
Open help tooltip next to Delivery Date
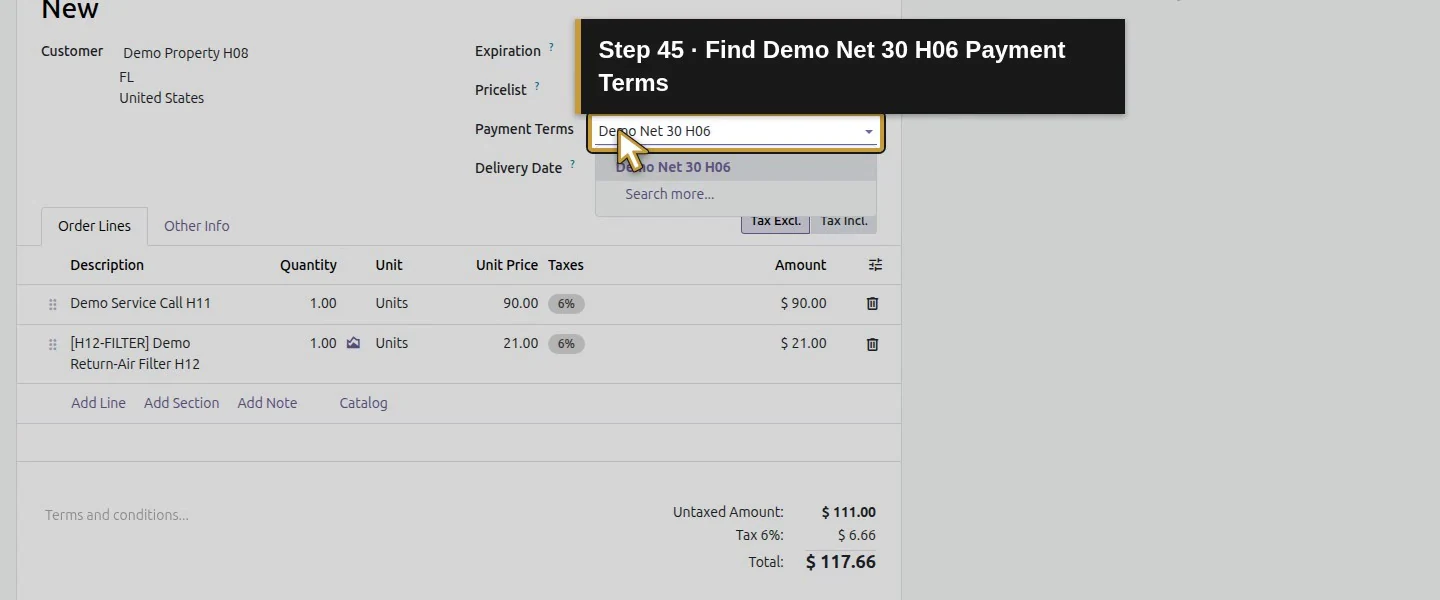click(x=572, y=164)
